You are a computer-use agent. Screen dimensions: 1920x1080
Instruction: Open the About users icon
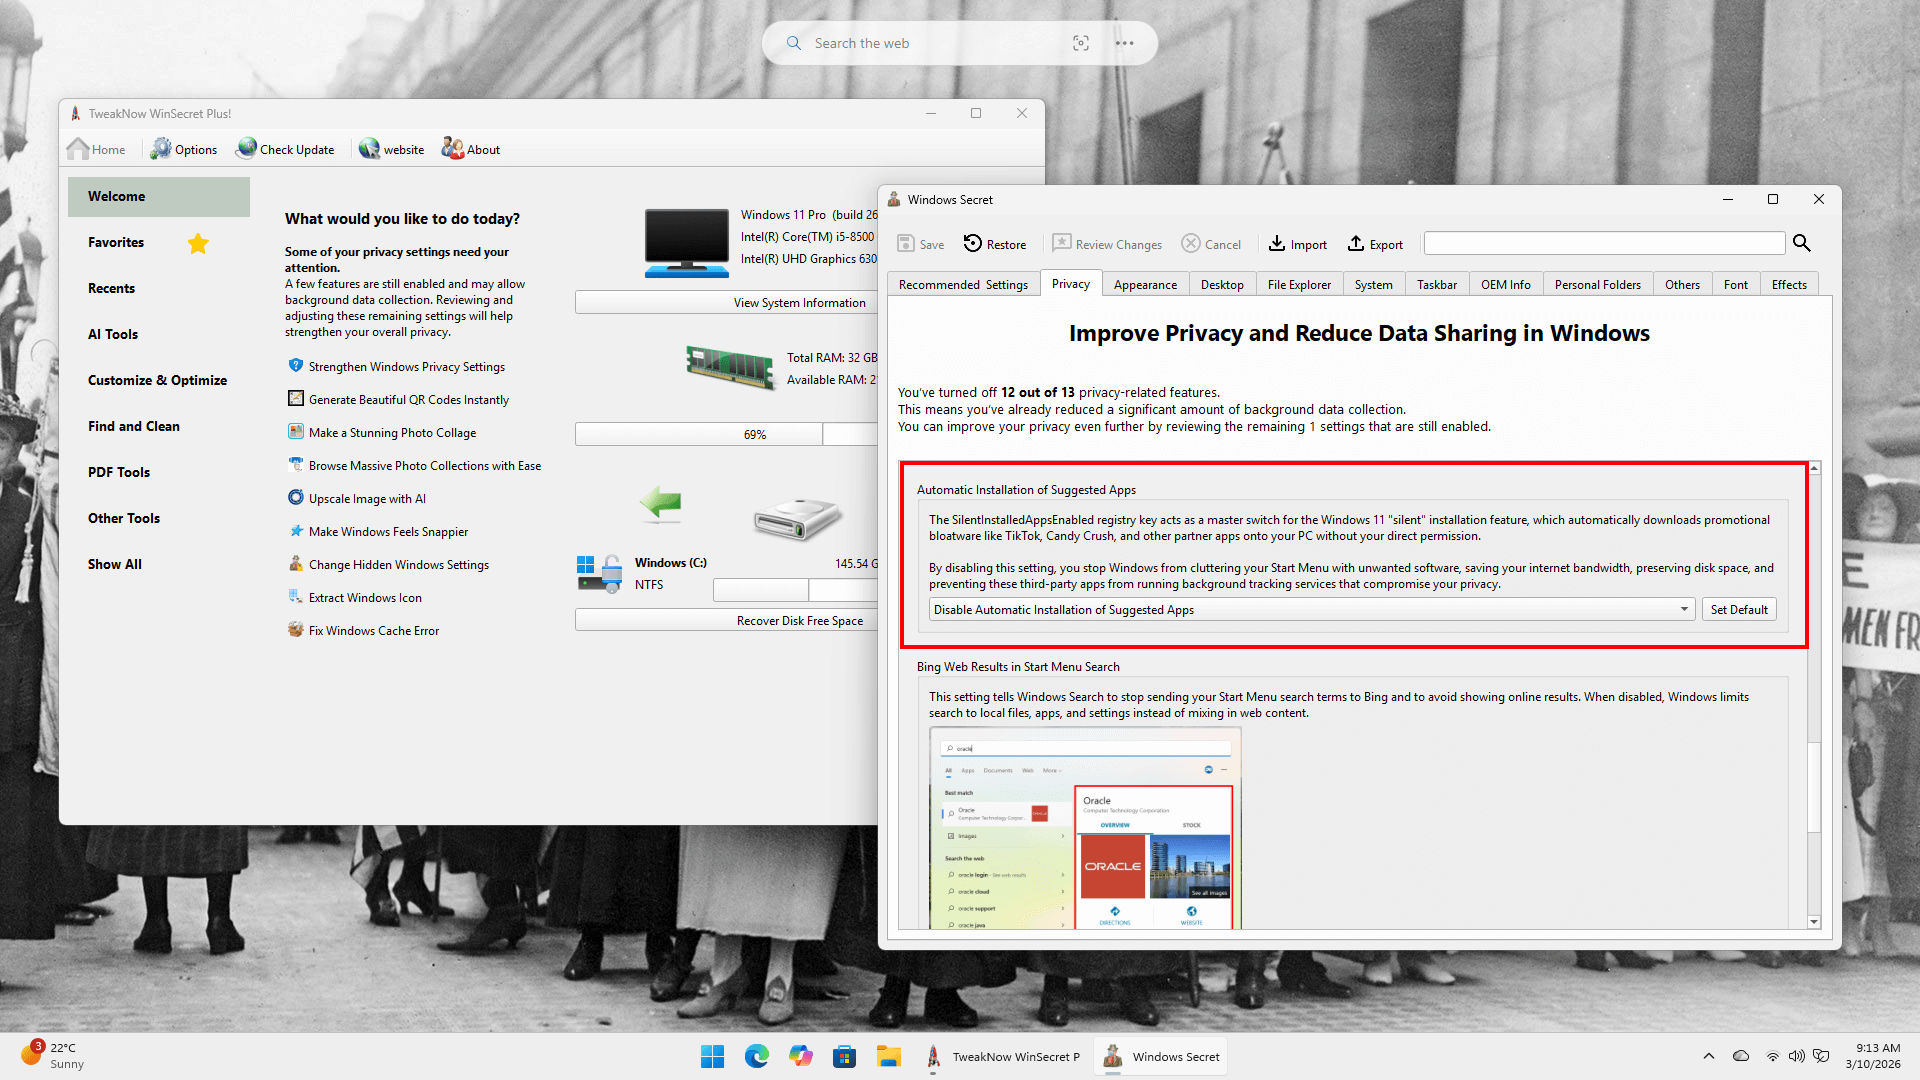(452, 148)
